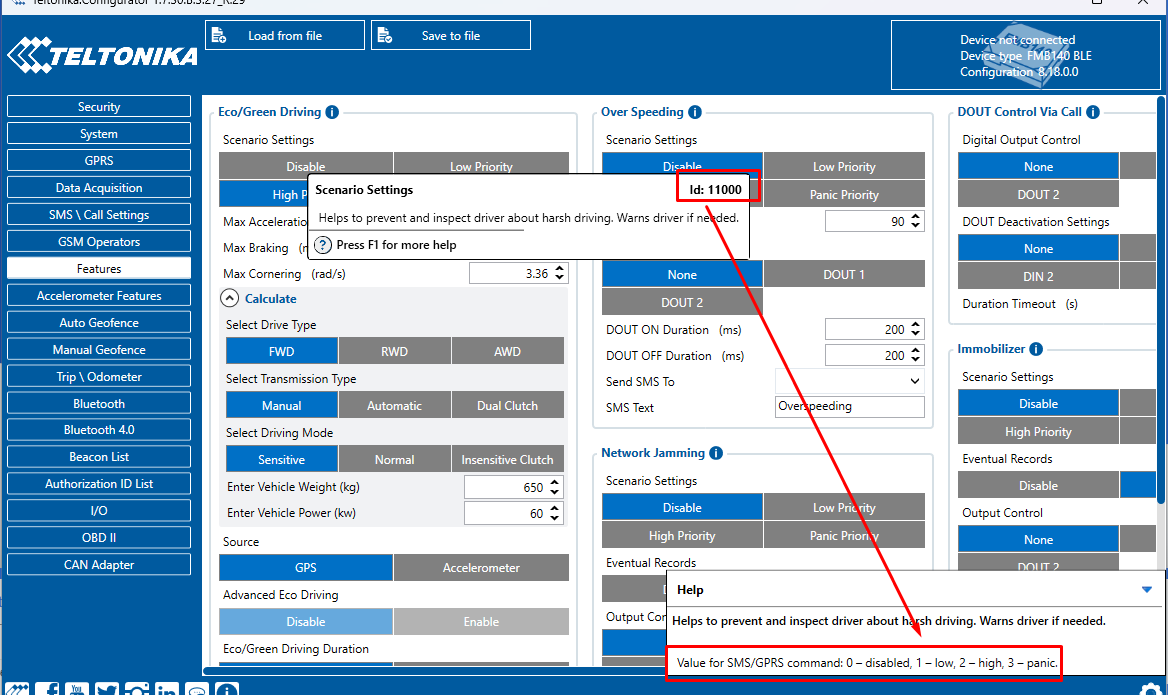Open the Bluetooth 4.0 section

pos(99,430)
